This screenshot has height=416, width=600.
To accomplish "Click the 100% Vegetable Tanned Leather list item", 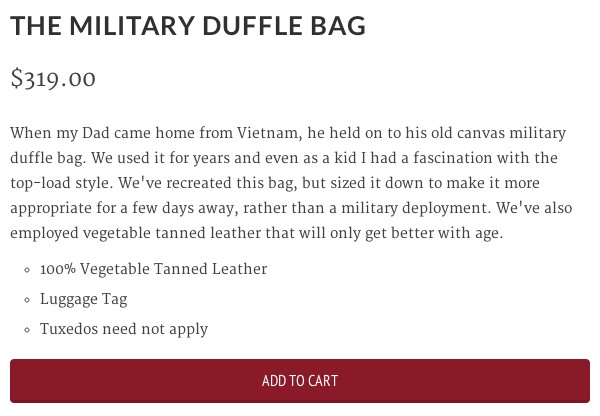I will 153,269.
